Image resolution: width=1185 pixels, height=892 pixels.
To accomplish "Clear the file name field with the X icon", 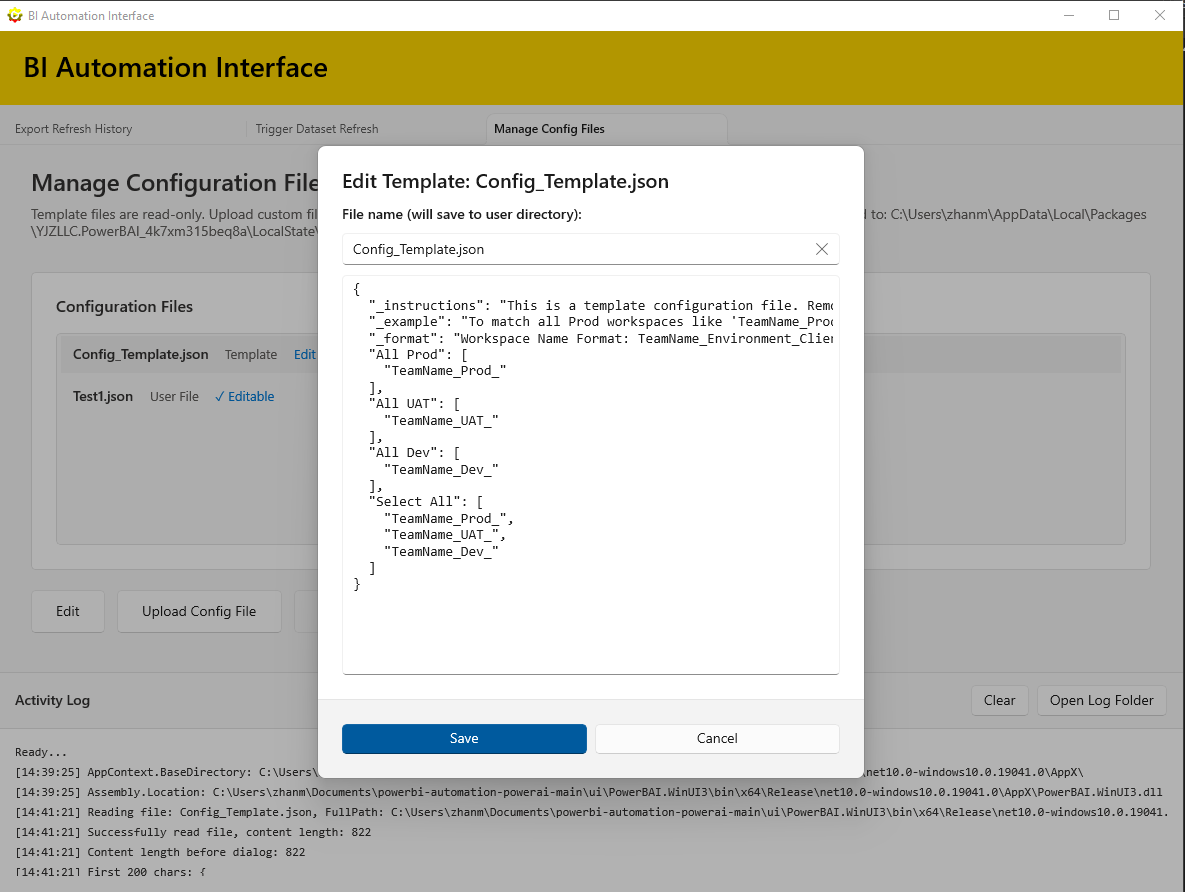I will [821, 249].
